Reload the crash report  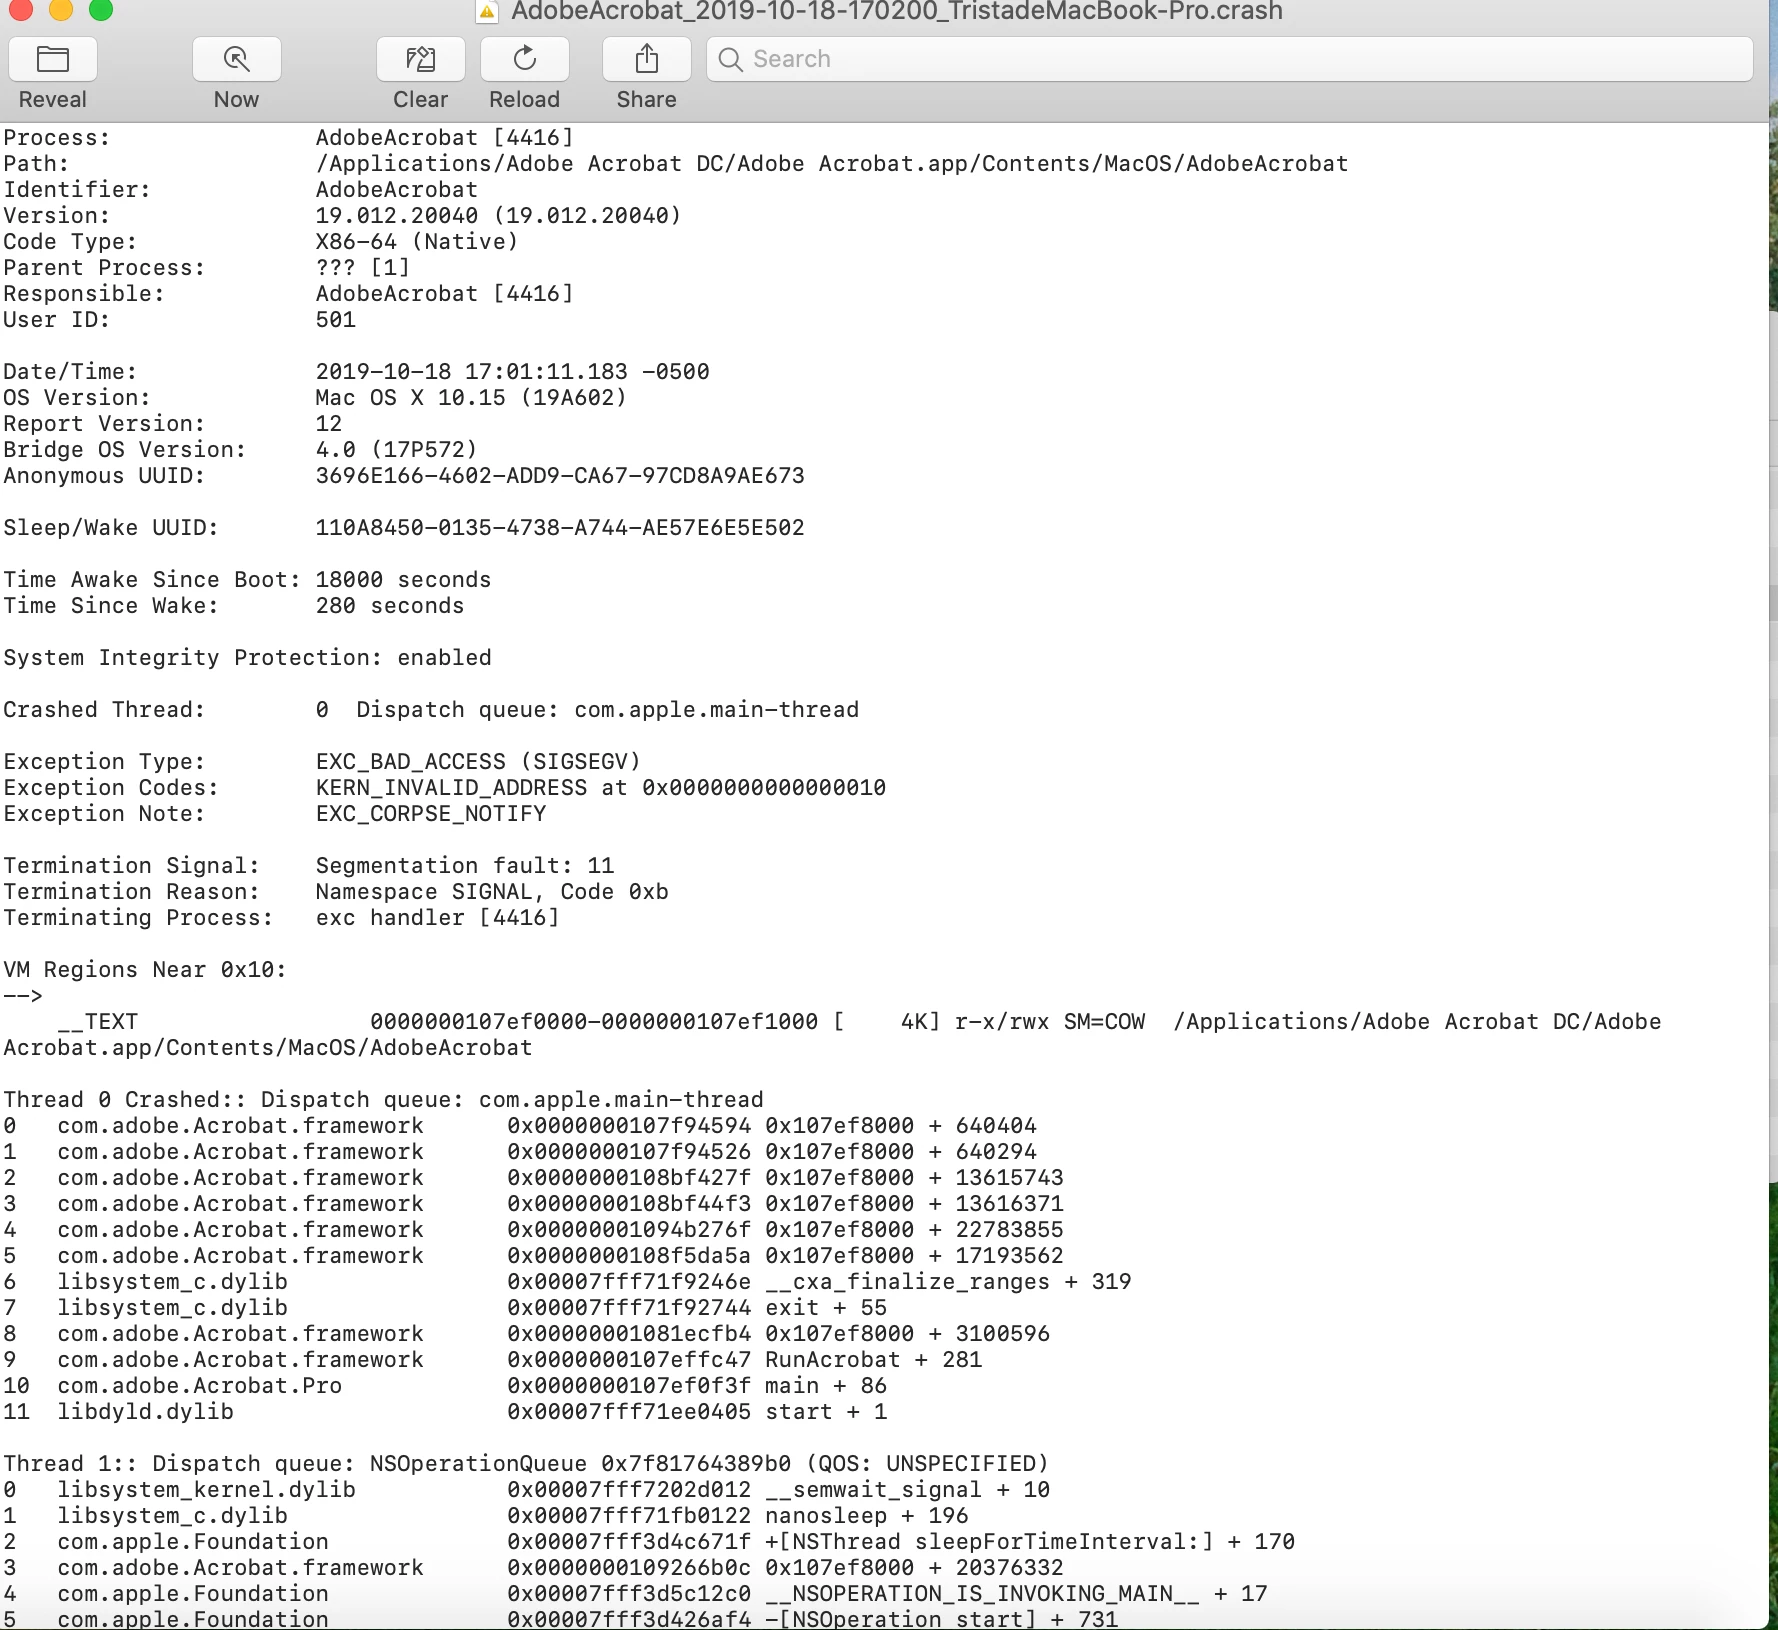(x=525, y=59)
